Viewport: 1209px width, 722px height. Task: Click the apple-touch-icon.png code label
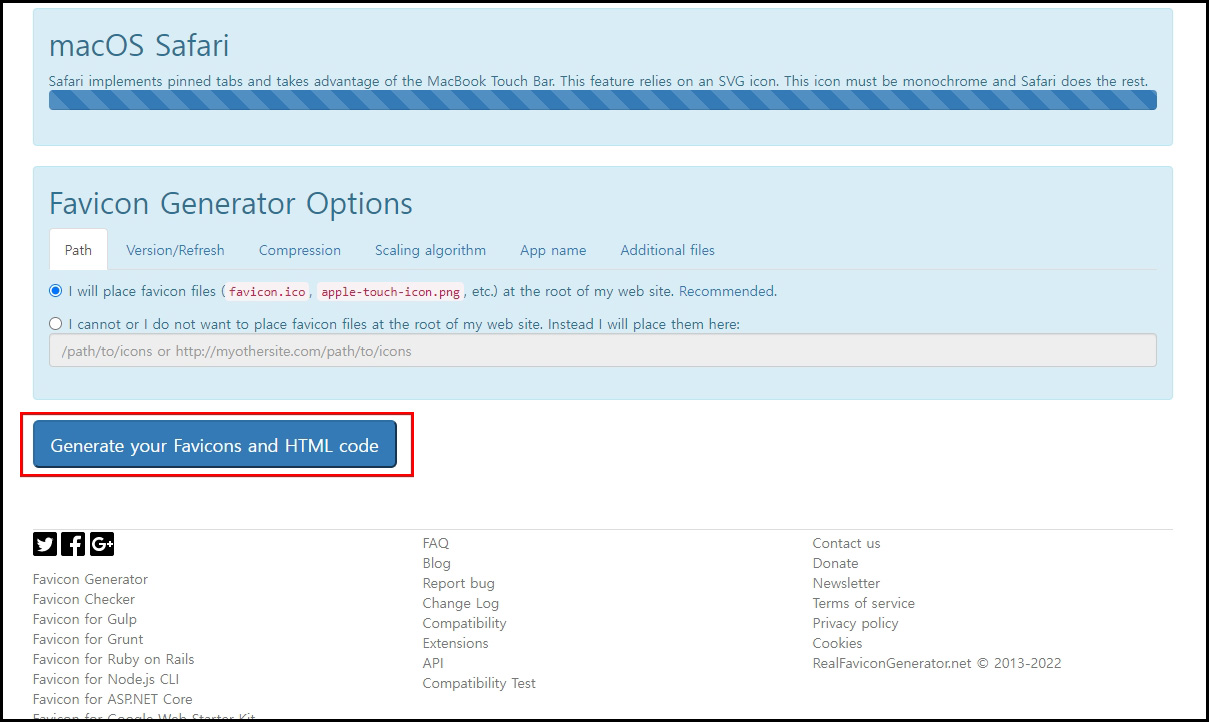tap(391, 292)
